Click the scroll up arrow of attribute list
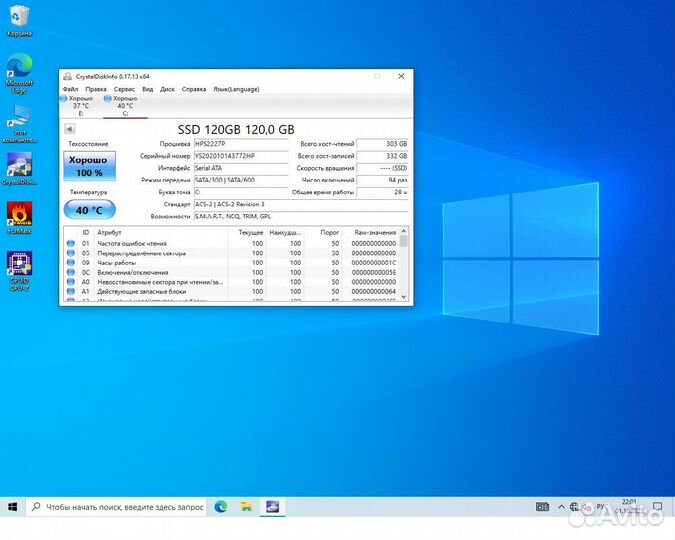The width and height of the screenshot is (675, 540). 403,231
